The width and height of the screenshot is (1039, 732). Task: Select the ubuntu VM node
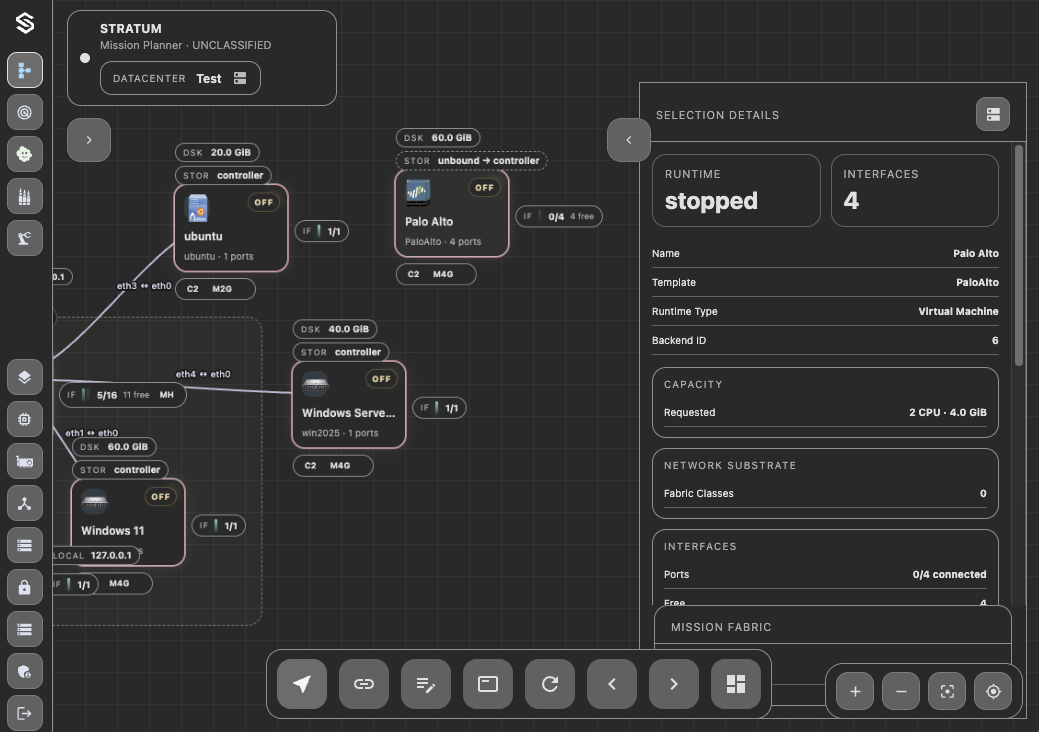[231, 228]
